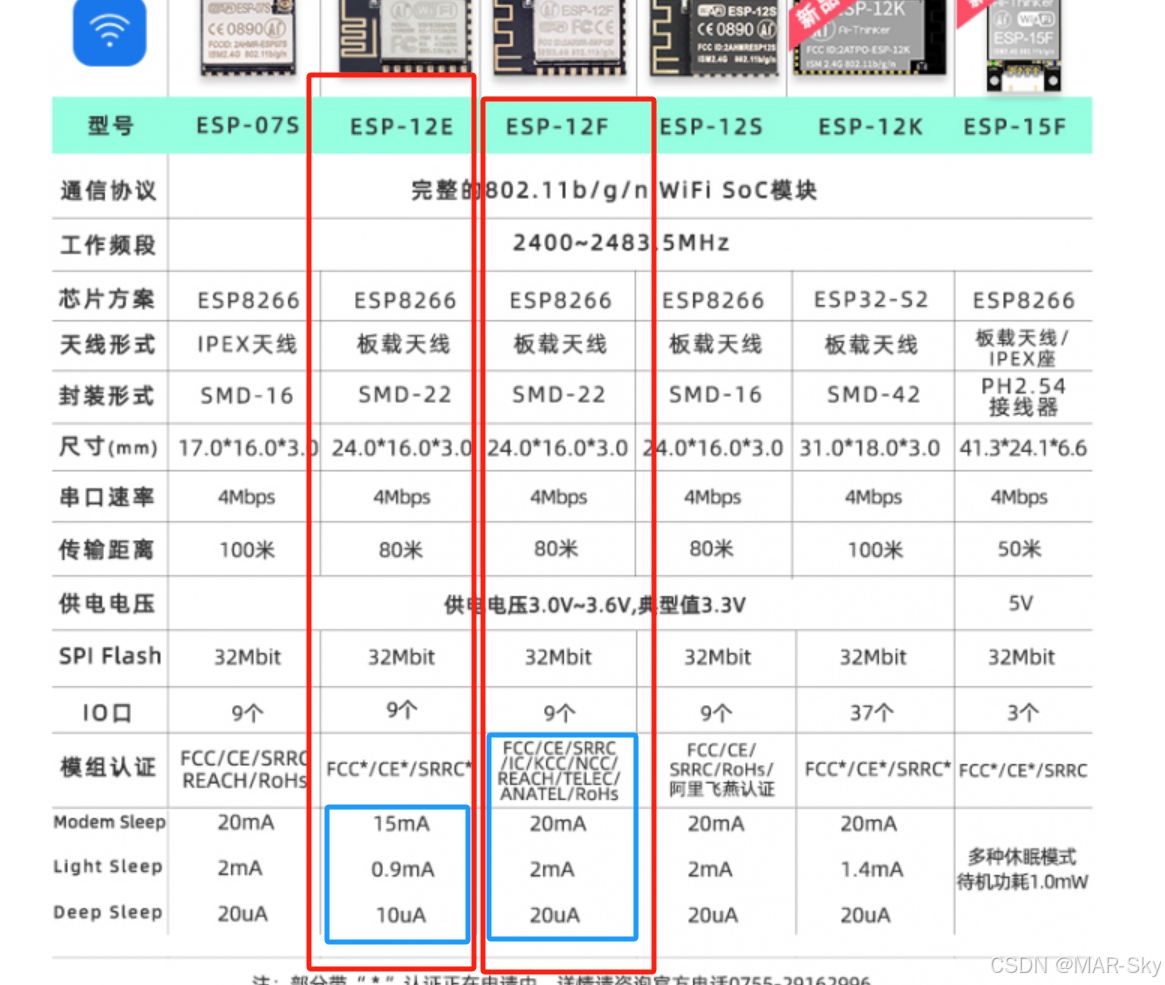Select the ESP-15F column header

pos(1015,127)
